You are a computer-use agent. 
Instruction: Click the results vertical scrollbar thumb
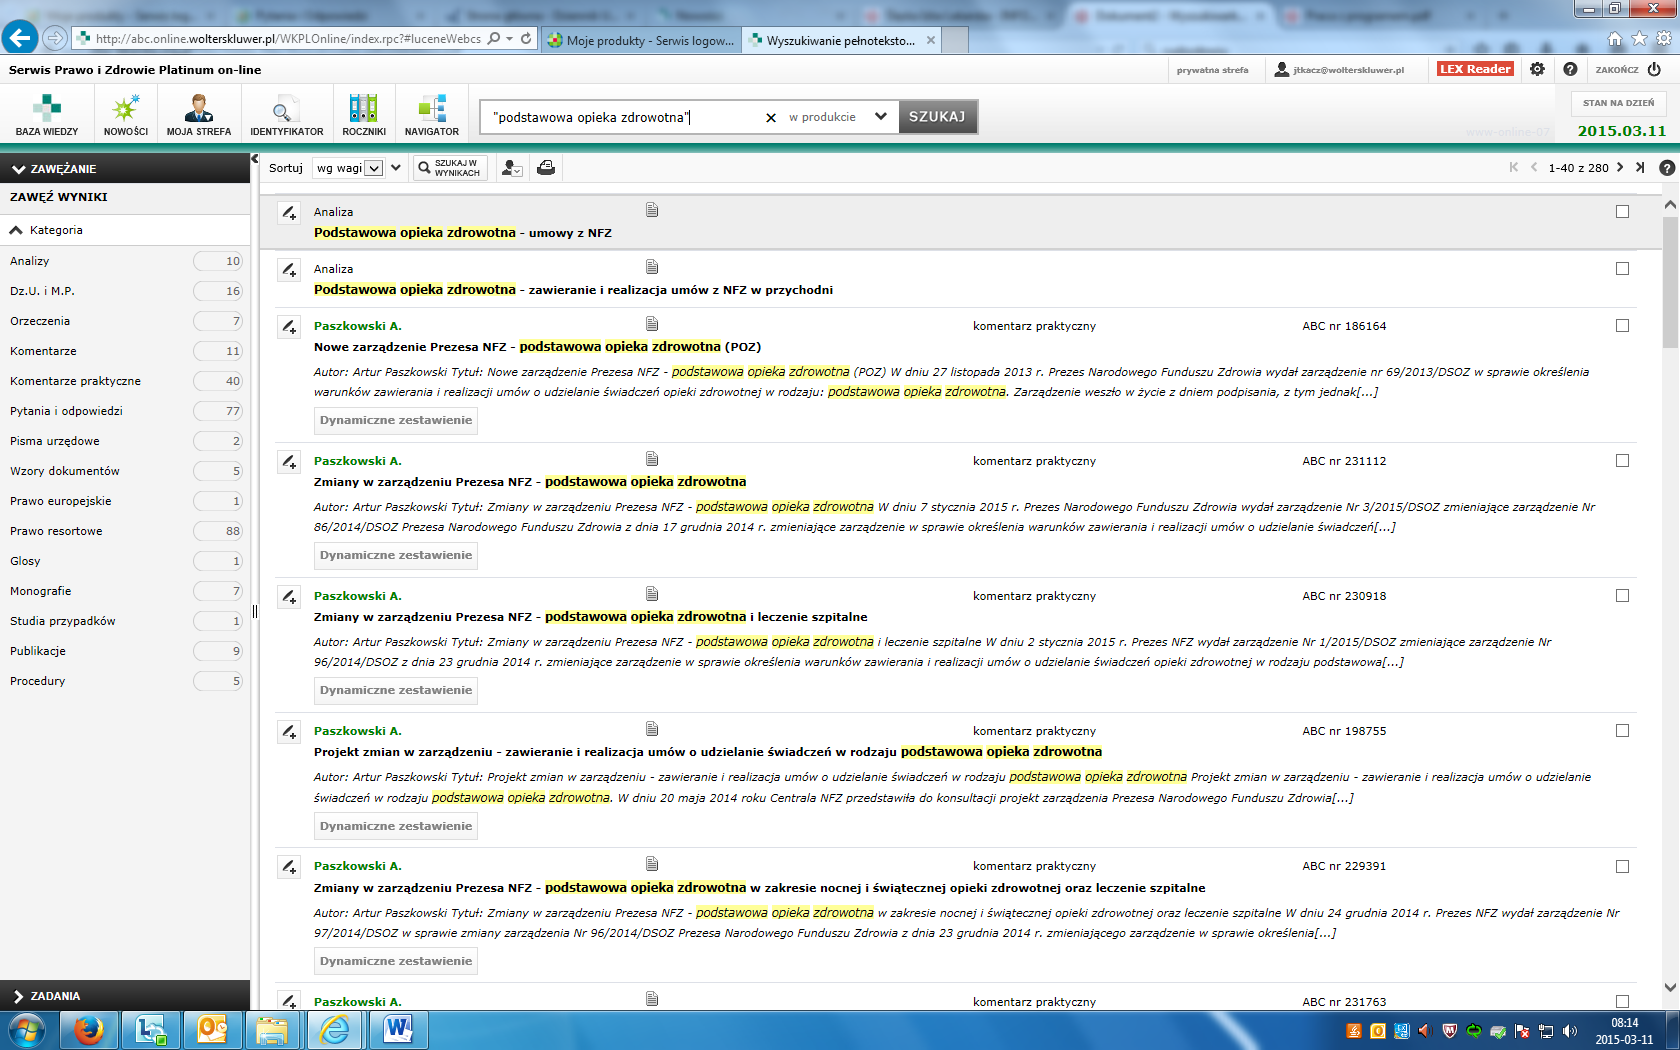(x=1670, y=282)
